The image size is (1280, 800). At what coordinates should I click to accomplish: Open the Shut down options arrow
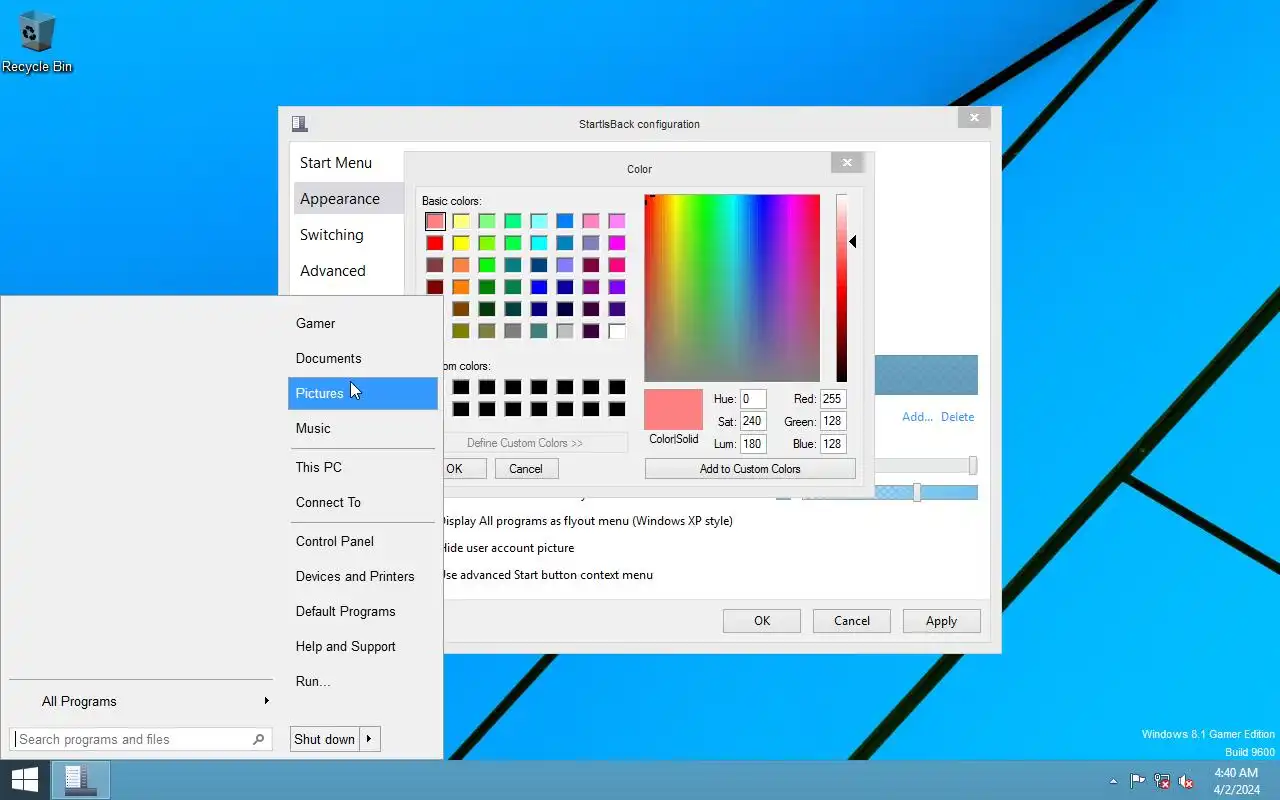pos(369,739)
